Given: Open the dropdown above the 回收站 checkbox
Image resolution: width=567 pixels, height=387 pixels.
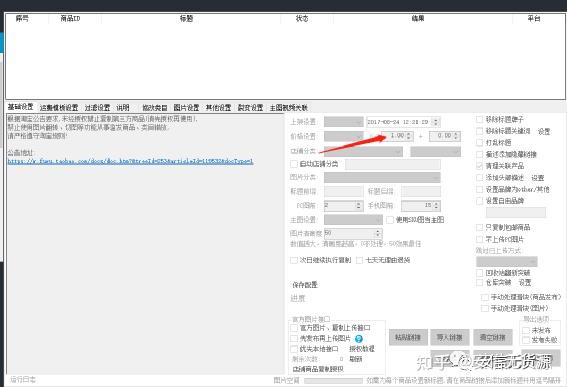Looking at the screenshot, I should [507, 261].
